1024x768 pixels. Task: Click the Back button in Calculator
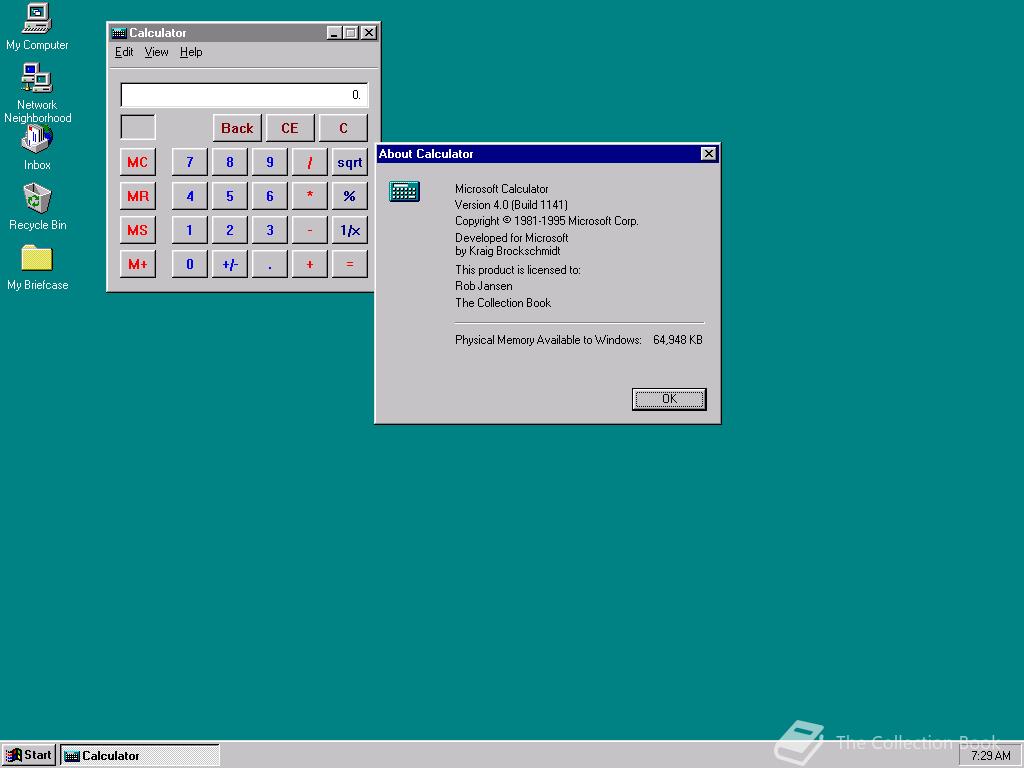click(x=237, y=128)
